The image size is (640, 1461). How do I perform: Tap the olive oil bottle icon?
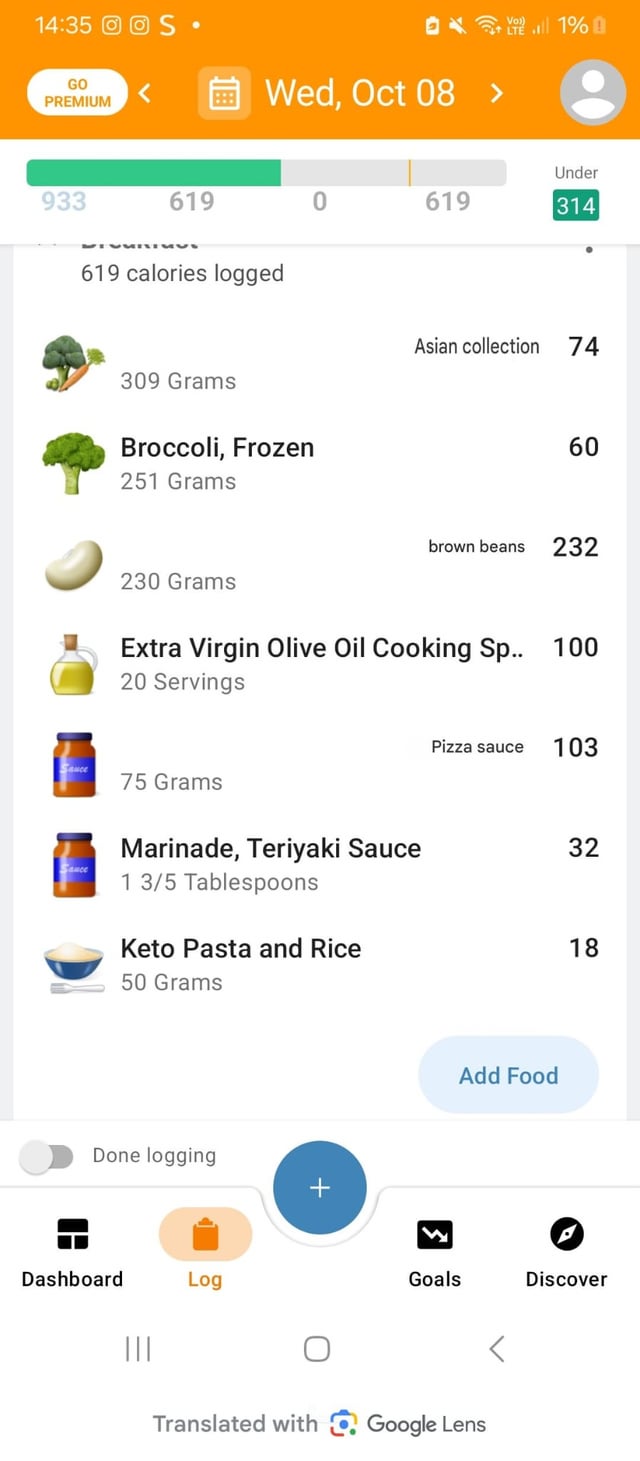[x=73, y=664]
